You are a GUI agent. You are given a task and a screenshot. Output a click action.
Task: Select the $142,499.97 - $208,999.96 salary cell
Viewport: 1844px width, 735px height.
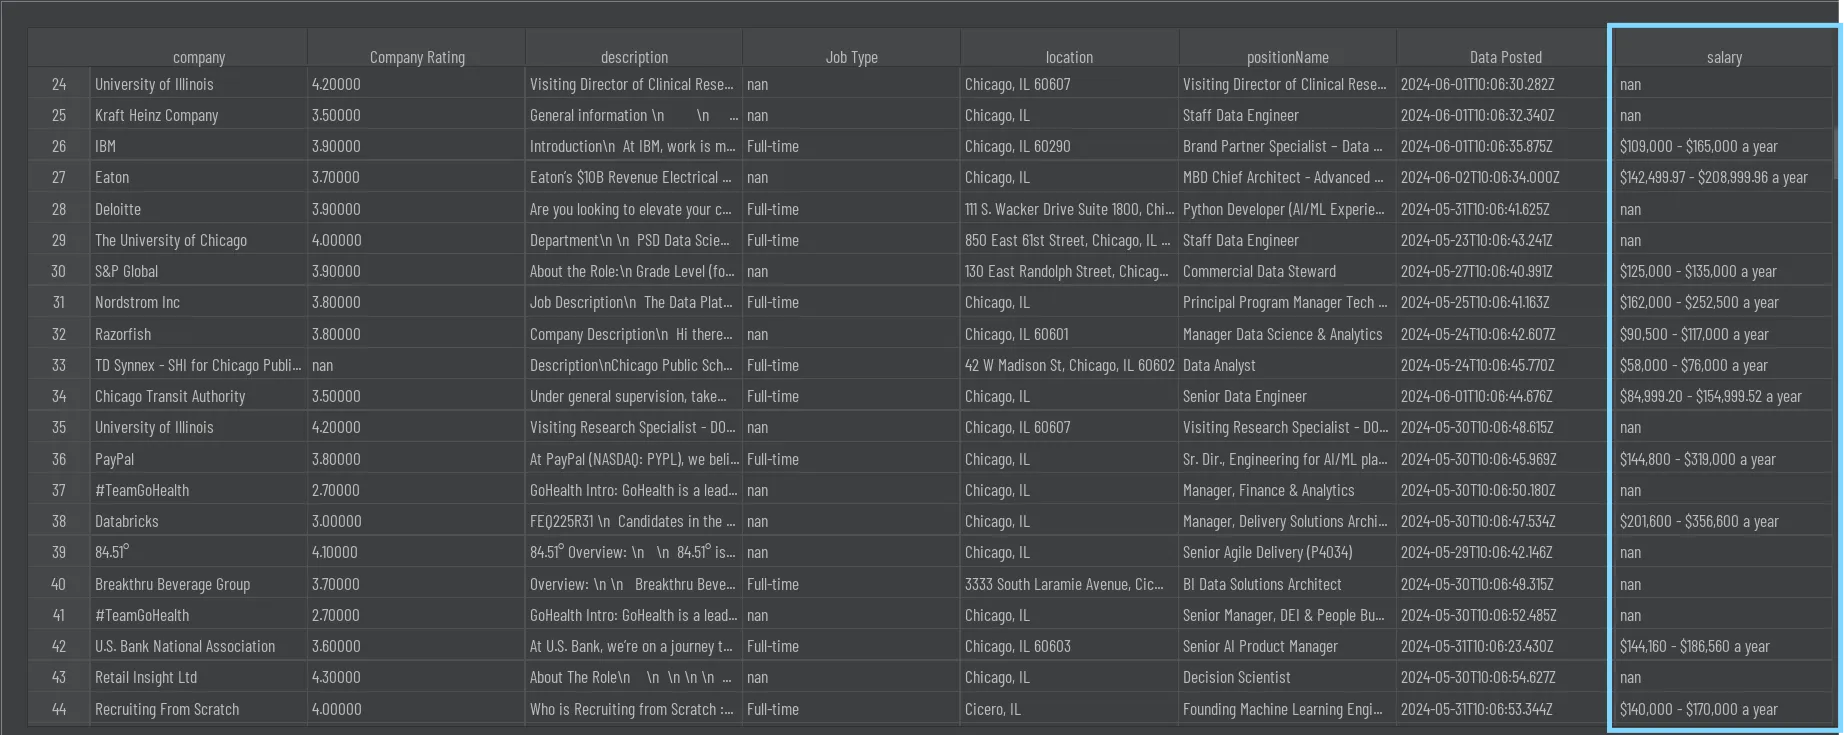[x=1724, y=177]
